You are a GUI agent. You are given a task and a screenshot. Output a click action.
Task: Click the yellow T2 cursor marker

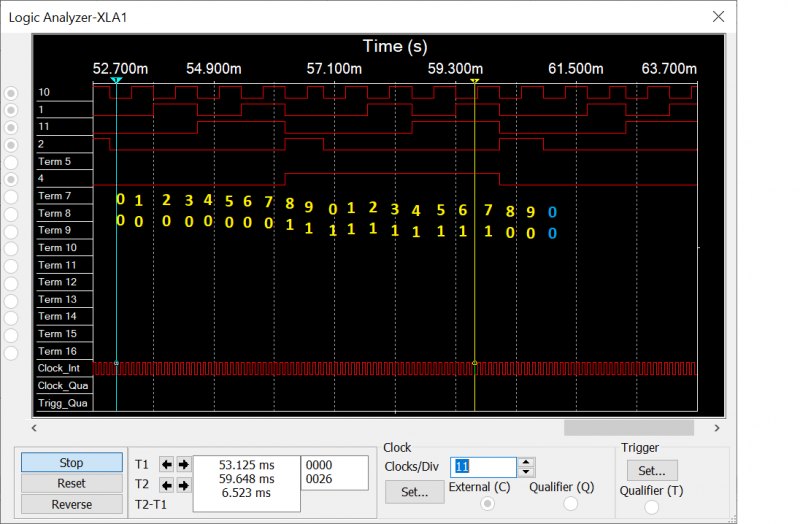pyautogui.click(x=475, y=81)
